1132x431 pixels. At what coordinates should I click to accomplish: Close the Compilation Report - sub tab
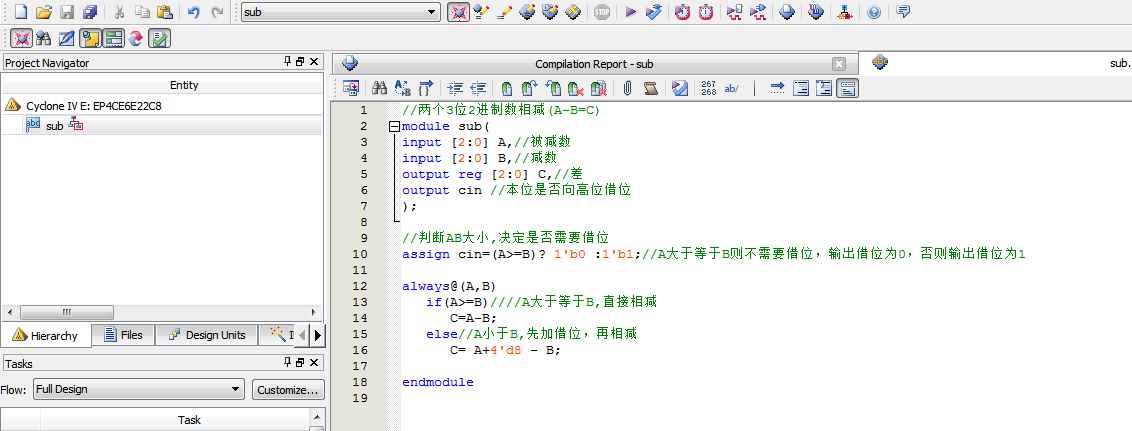838,64
